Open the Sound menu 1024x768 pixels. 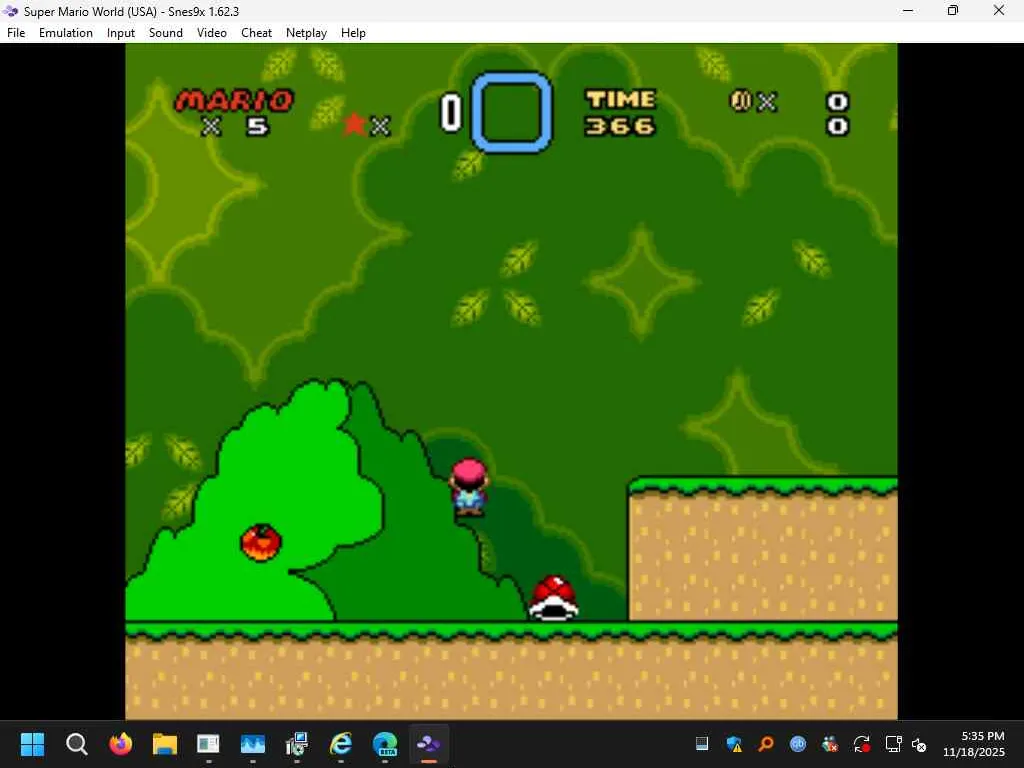(166, 33)
